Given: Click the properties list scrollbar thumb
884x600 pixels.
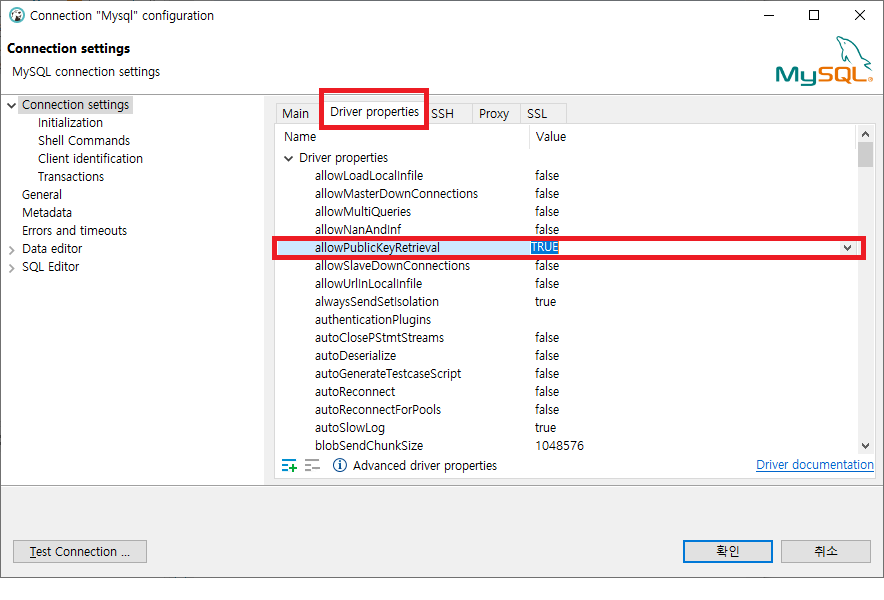Looking at the screenshot, I should 865,155.
